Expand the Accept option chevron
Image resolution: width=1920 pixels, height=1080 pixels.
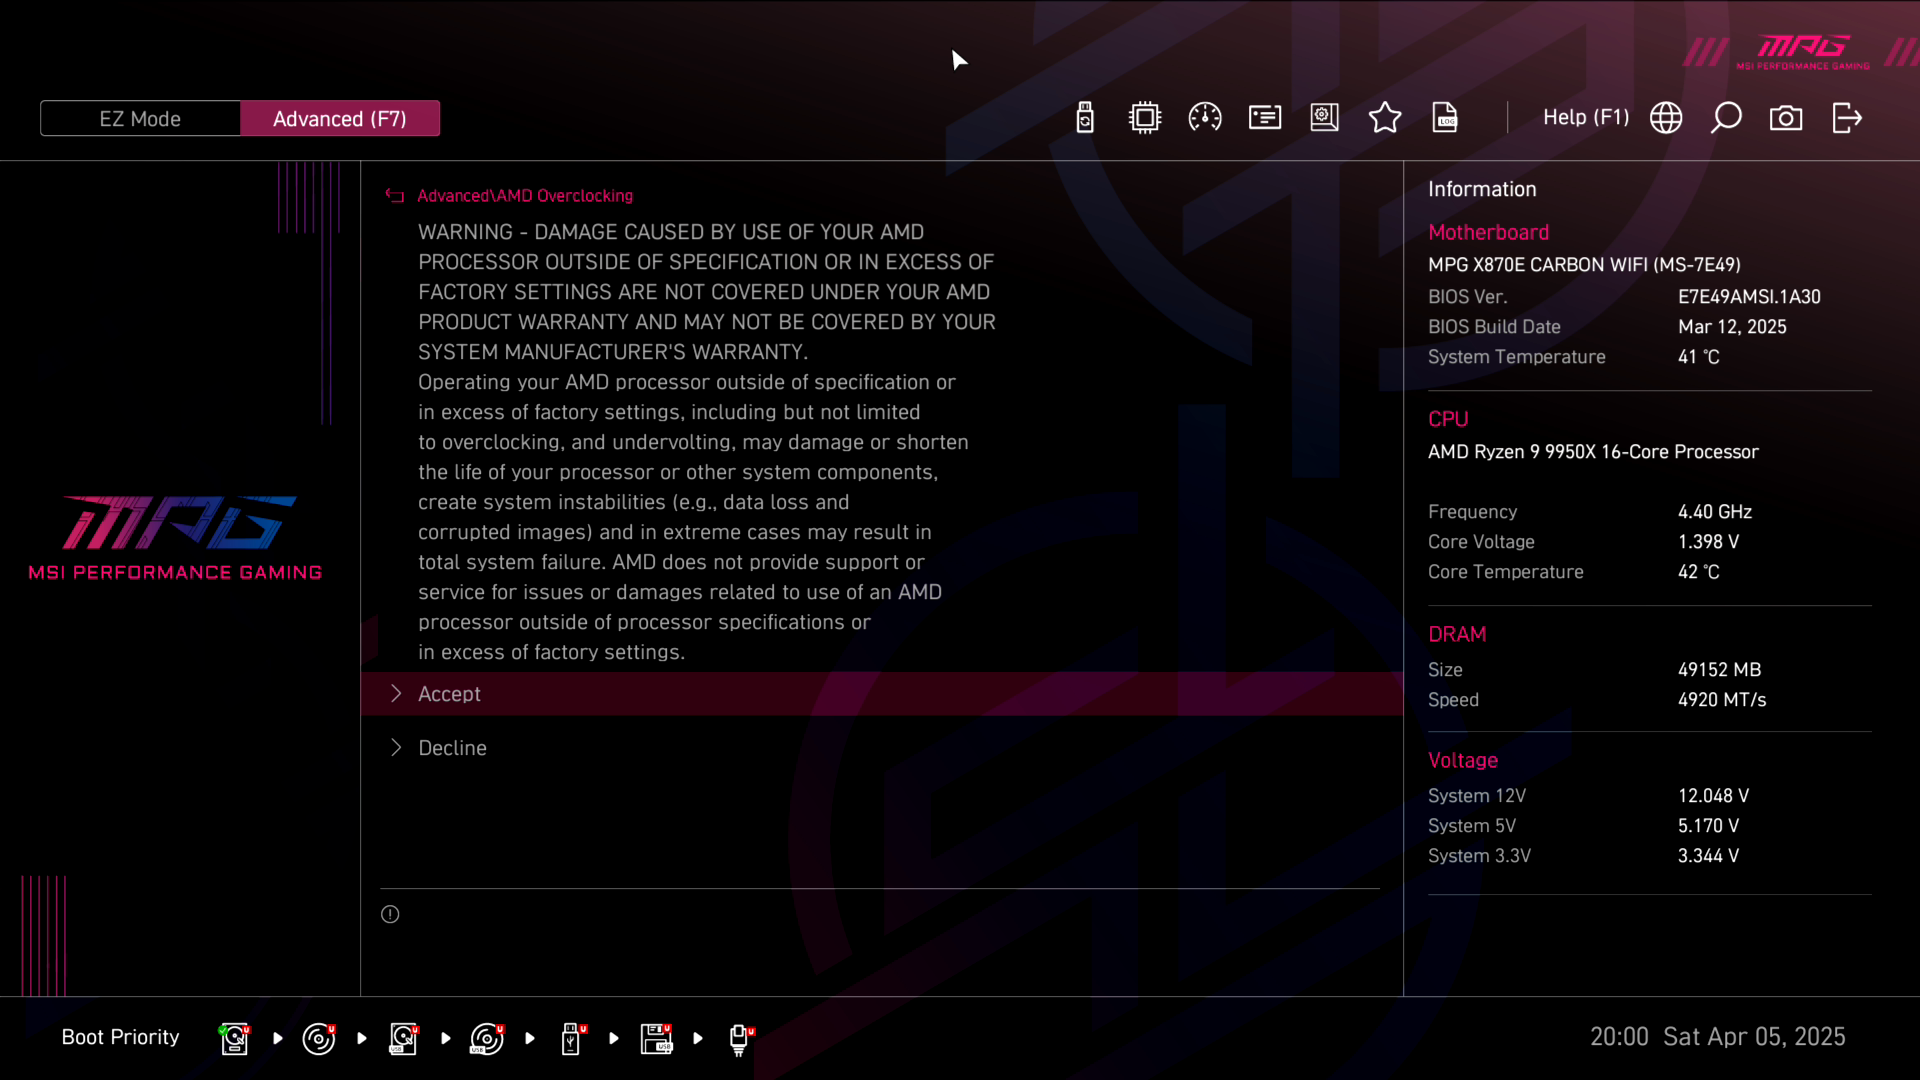(x=397, y=694)
